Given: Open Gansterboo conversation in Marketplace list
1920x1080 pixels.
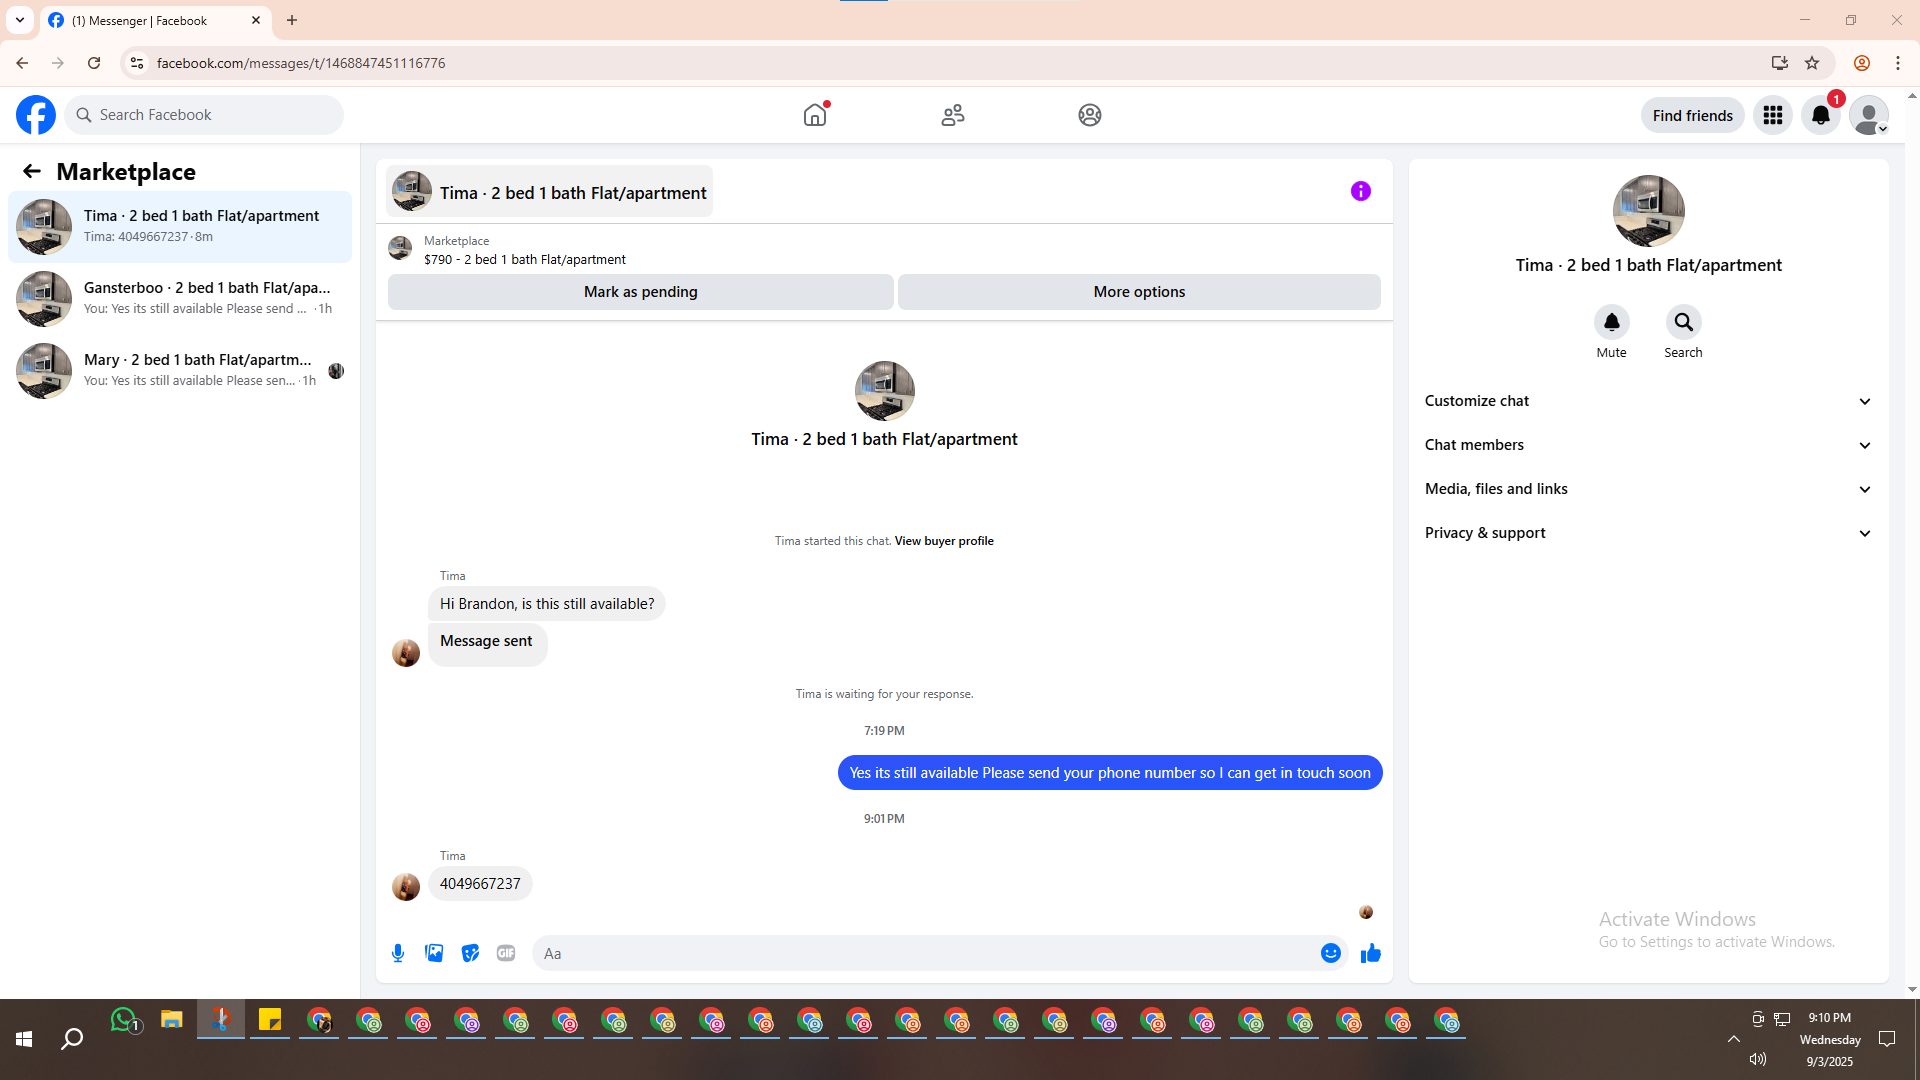Looking at the screenshot, I should click(x=180, y=299).
